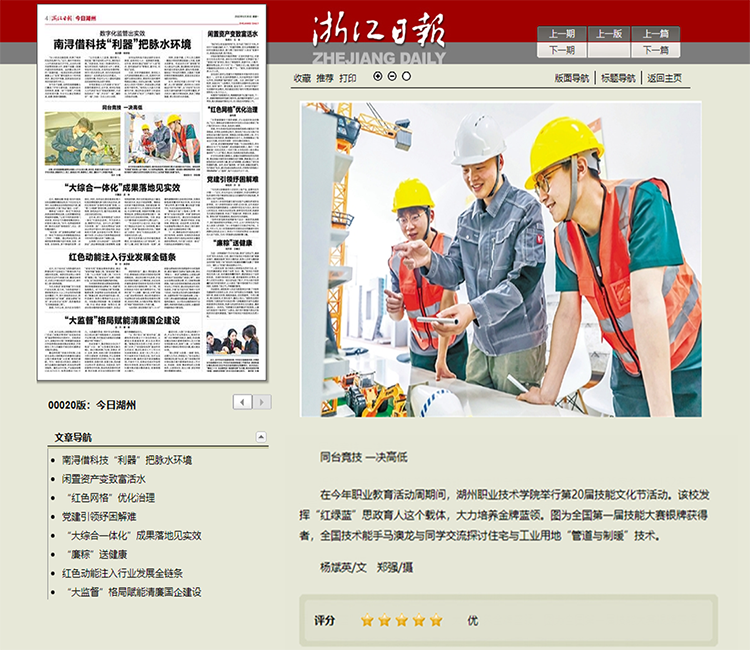
Task: Open the 南浔借科技"利器"把脉水环境 article link
Action: tap(126, 460)
